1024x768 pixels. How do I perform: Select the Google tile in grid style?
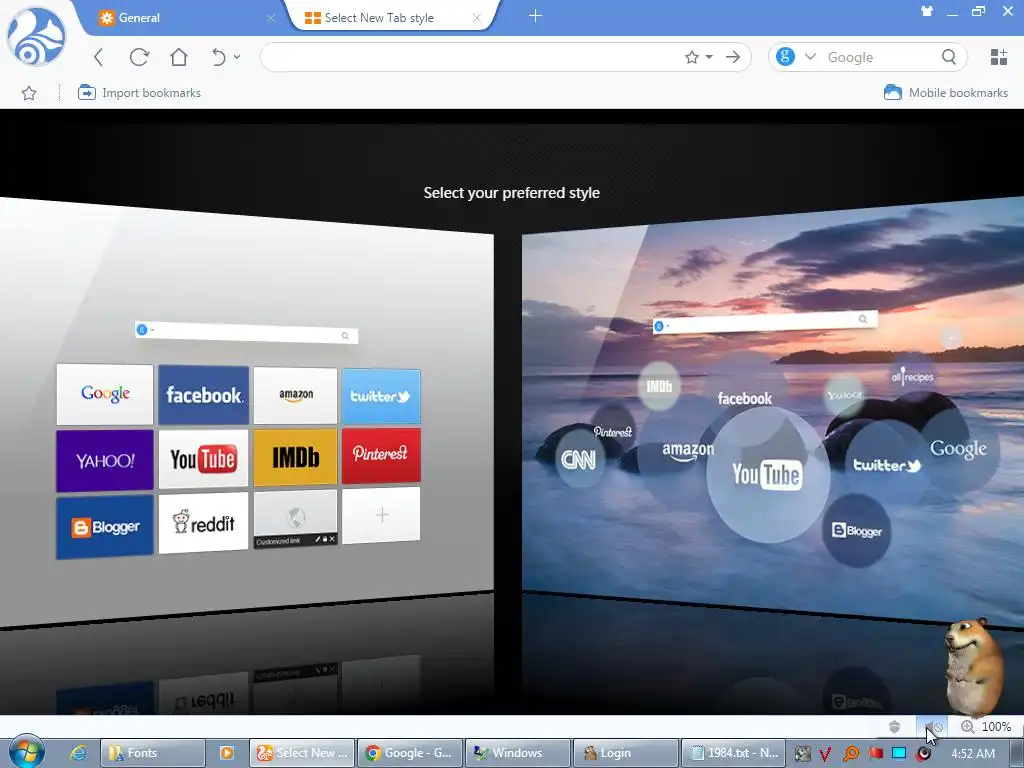click(104, 394)
